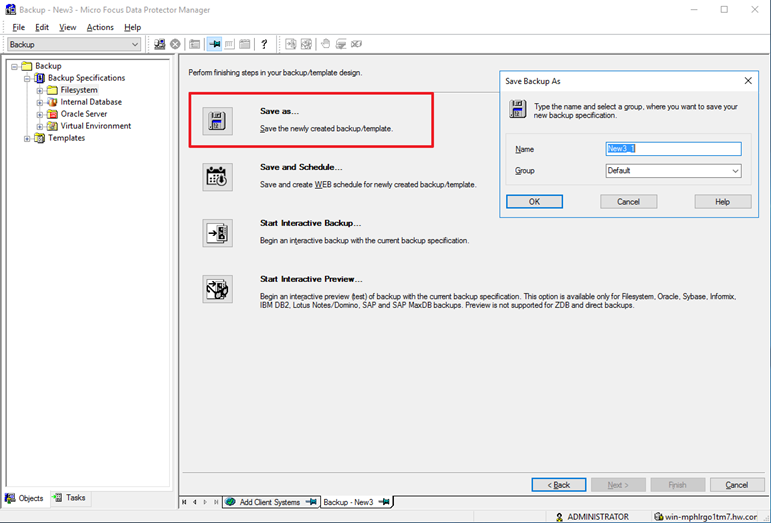Image resolution: width=771 pixels, height=523 pixels.
Task: Open the Help menu
Action: tap(132, 28)
